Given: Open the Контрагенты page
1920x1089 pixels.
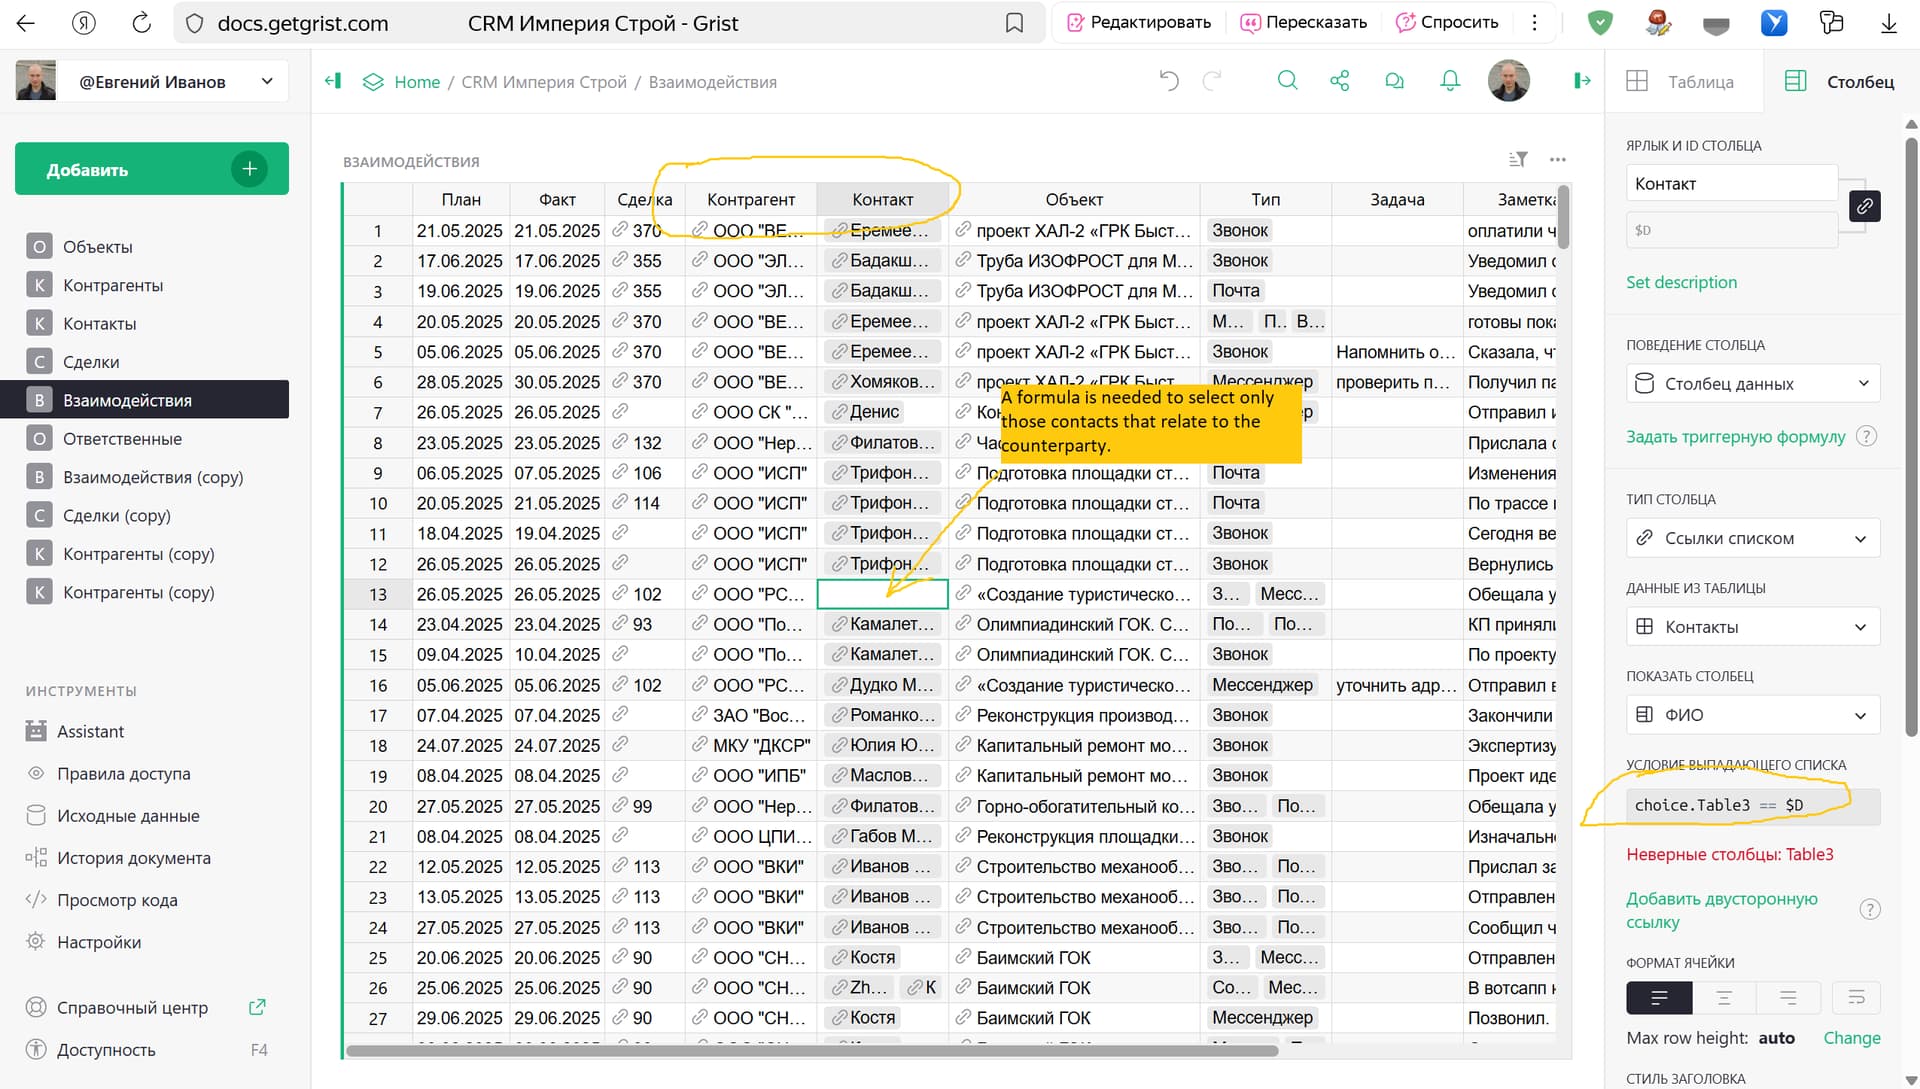Looking at the screenshot, I should (x=113, y=285).
